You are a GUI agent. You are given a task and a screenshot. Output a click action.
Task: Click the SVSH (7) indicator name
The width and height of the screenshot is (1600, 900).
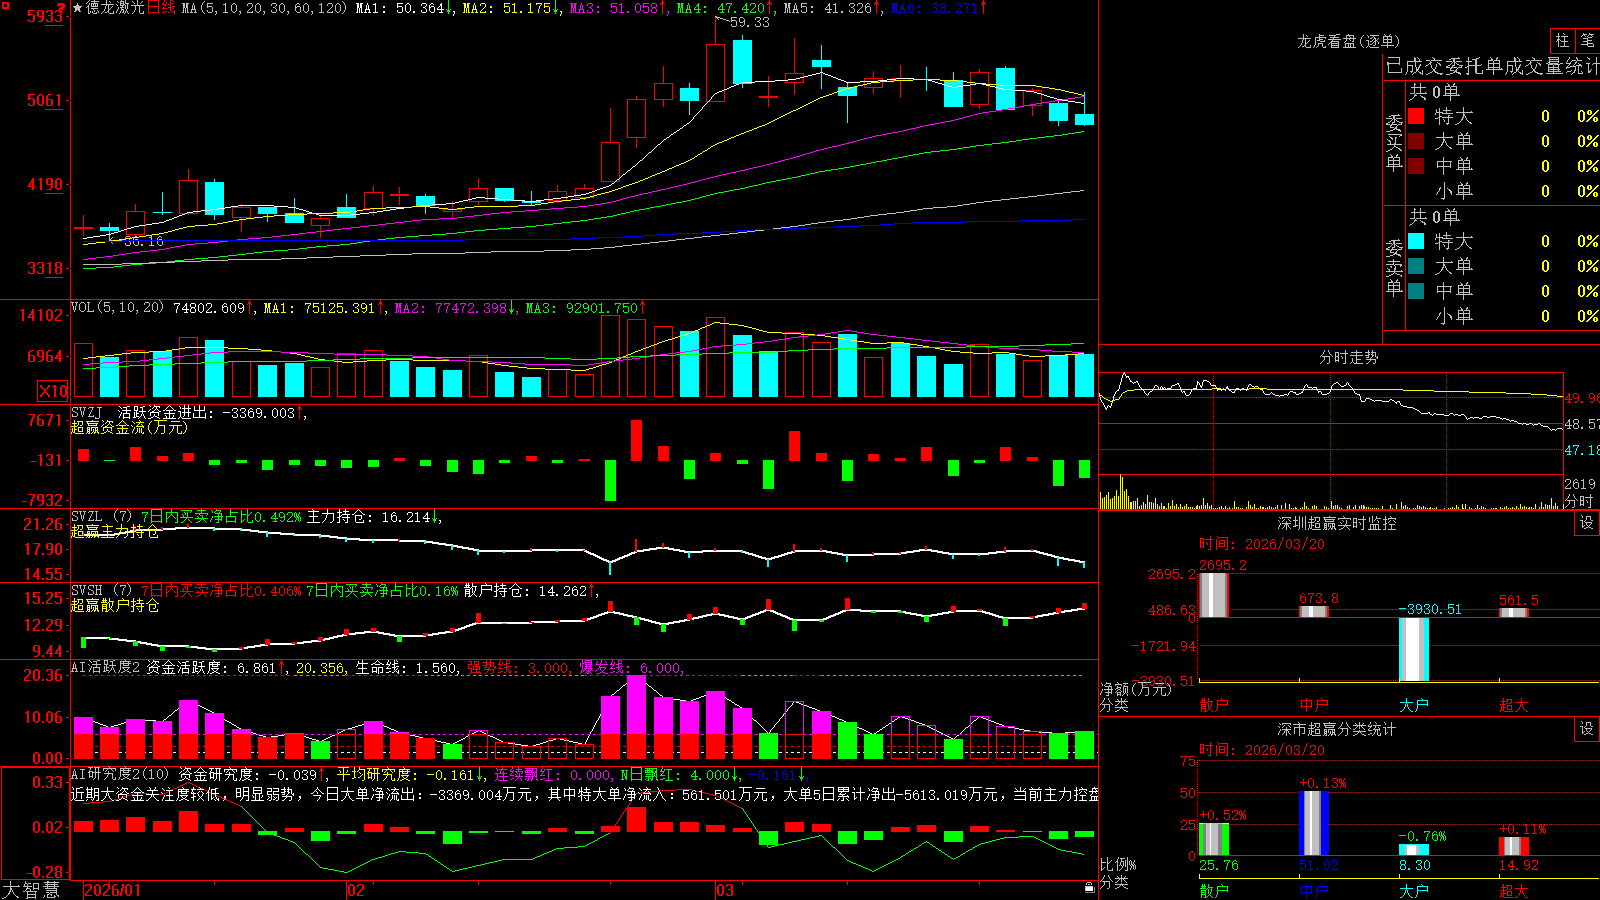pyautogui.click(x=102, y=591)
